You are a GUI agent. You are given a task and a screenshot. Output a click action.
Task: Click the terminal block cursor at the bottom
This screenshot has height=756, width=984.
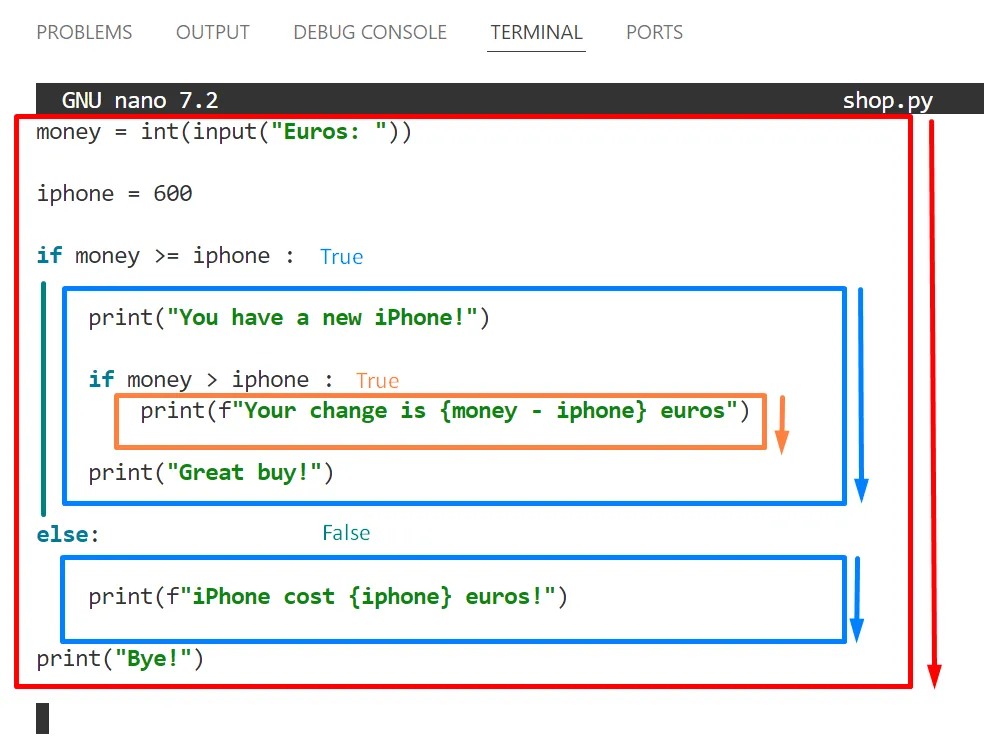(x=43, y=718)
